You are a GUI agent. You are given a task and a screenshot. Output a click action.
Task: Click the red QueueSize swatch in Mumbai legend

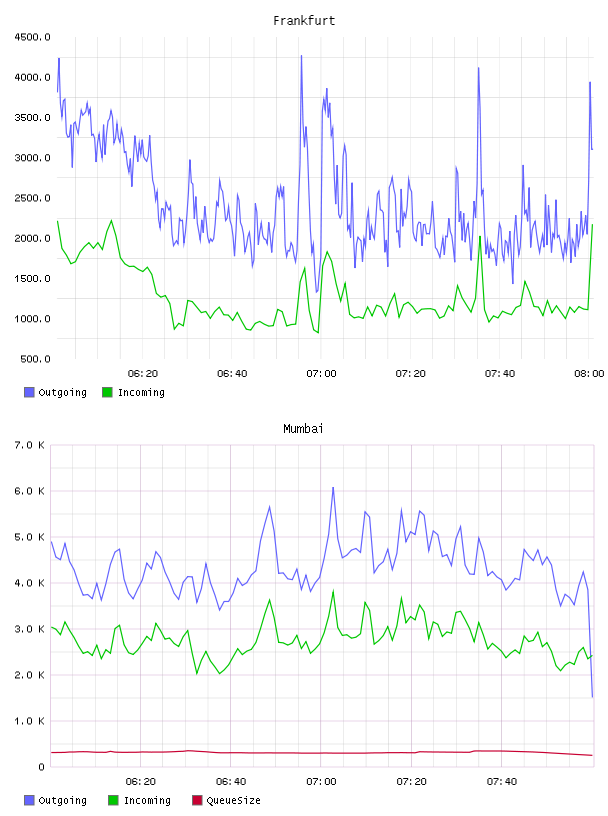pyautogui.click(x=197, y=800)
